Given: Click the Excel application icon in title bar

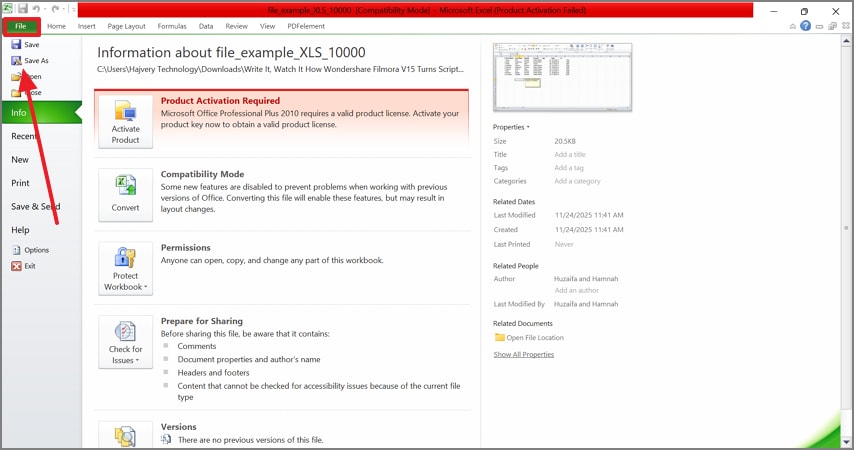Looking at the screenshot, I should coord(8,8).
